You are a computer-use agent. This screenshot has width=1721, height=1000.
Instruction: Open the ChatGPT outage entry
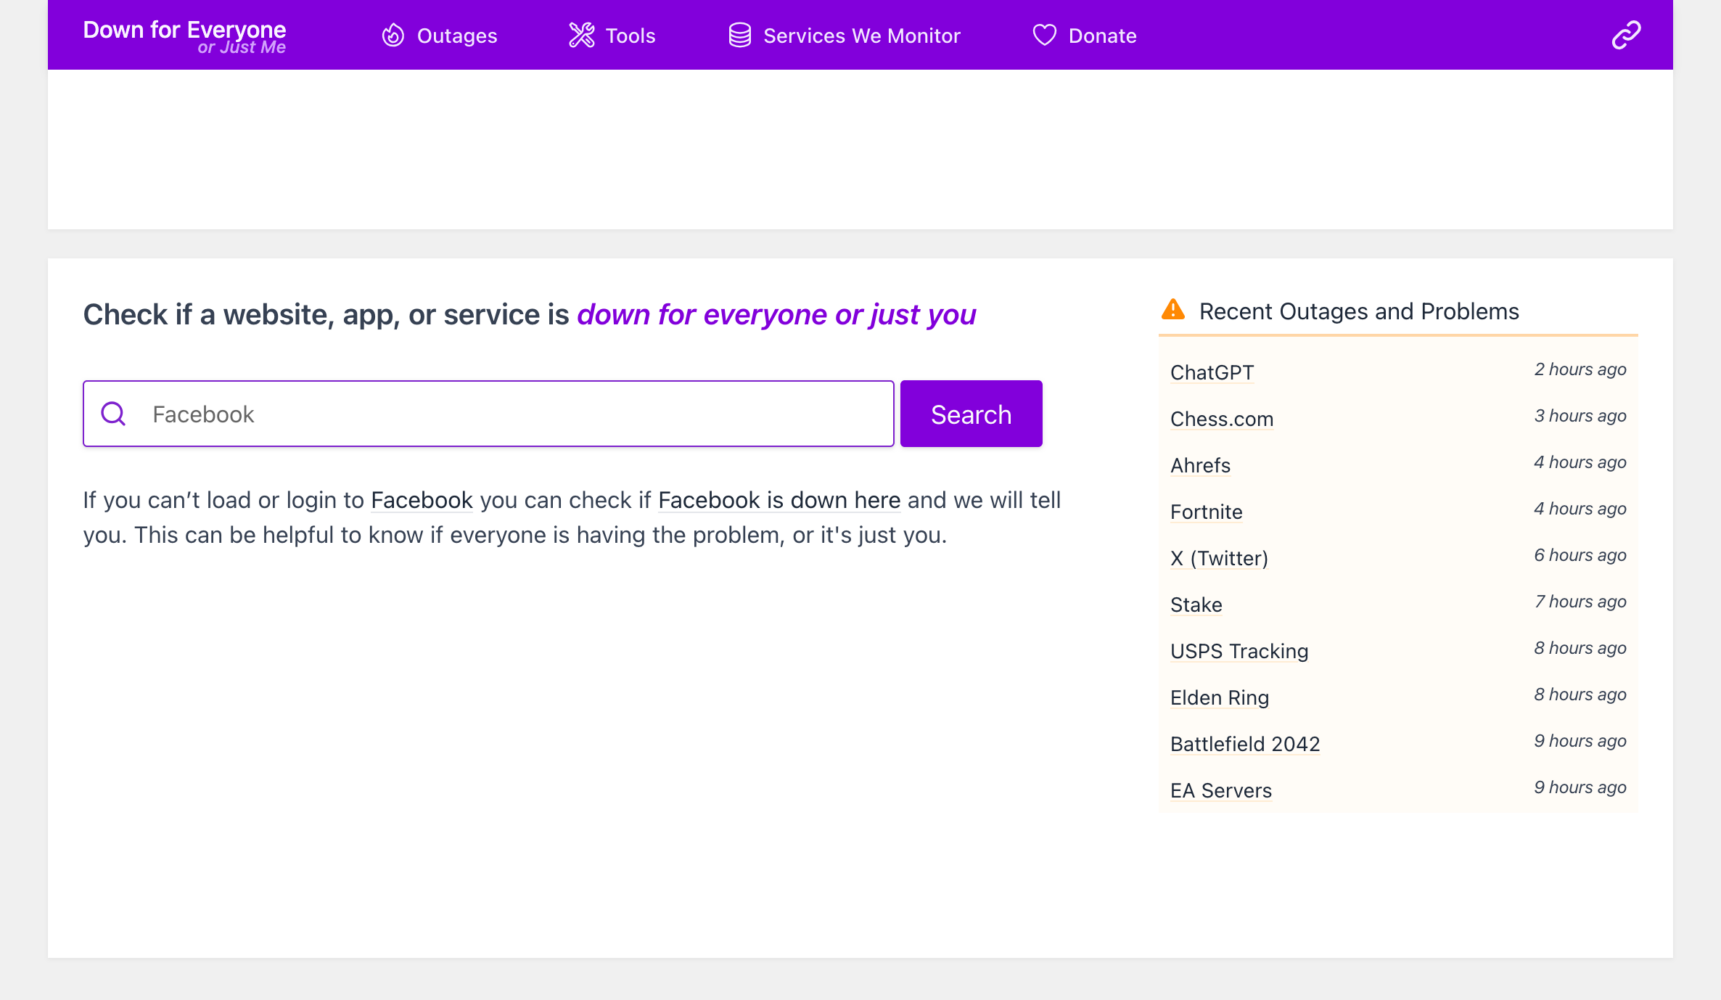tap(1211, 372)
